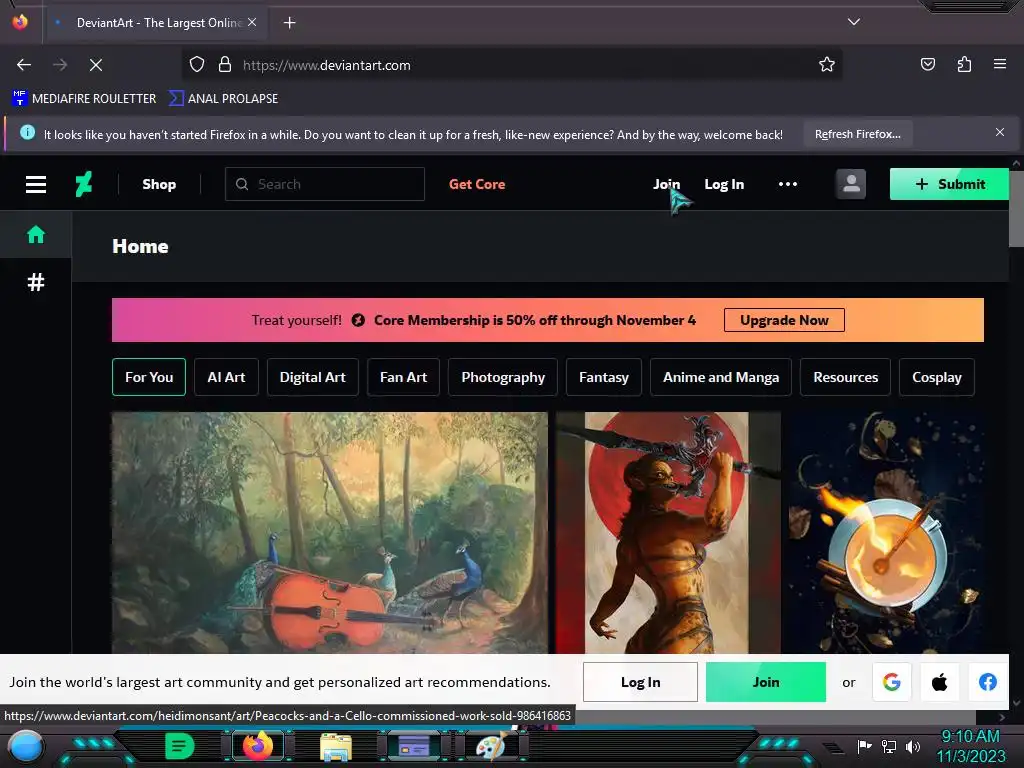
Task: Open the tracking protection shield icon
Action: 197,65
